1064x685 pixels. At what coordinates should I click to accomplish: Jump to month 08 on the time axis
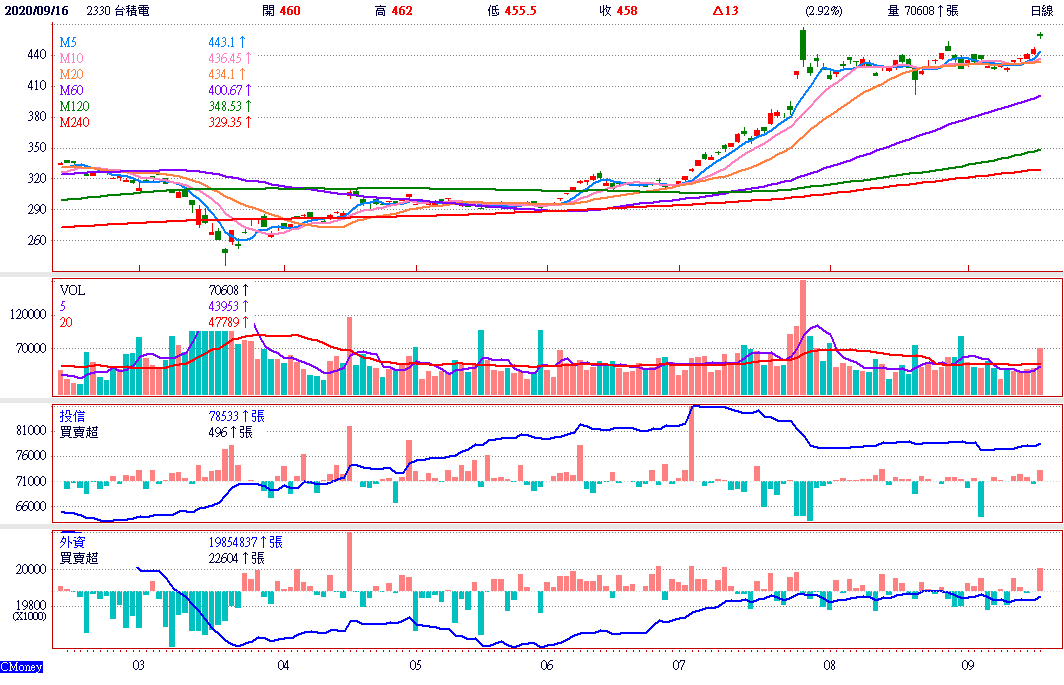[829, 664]
